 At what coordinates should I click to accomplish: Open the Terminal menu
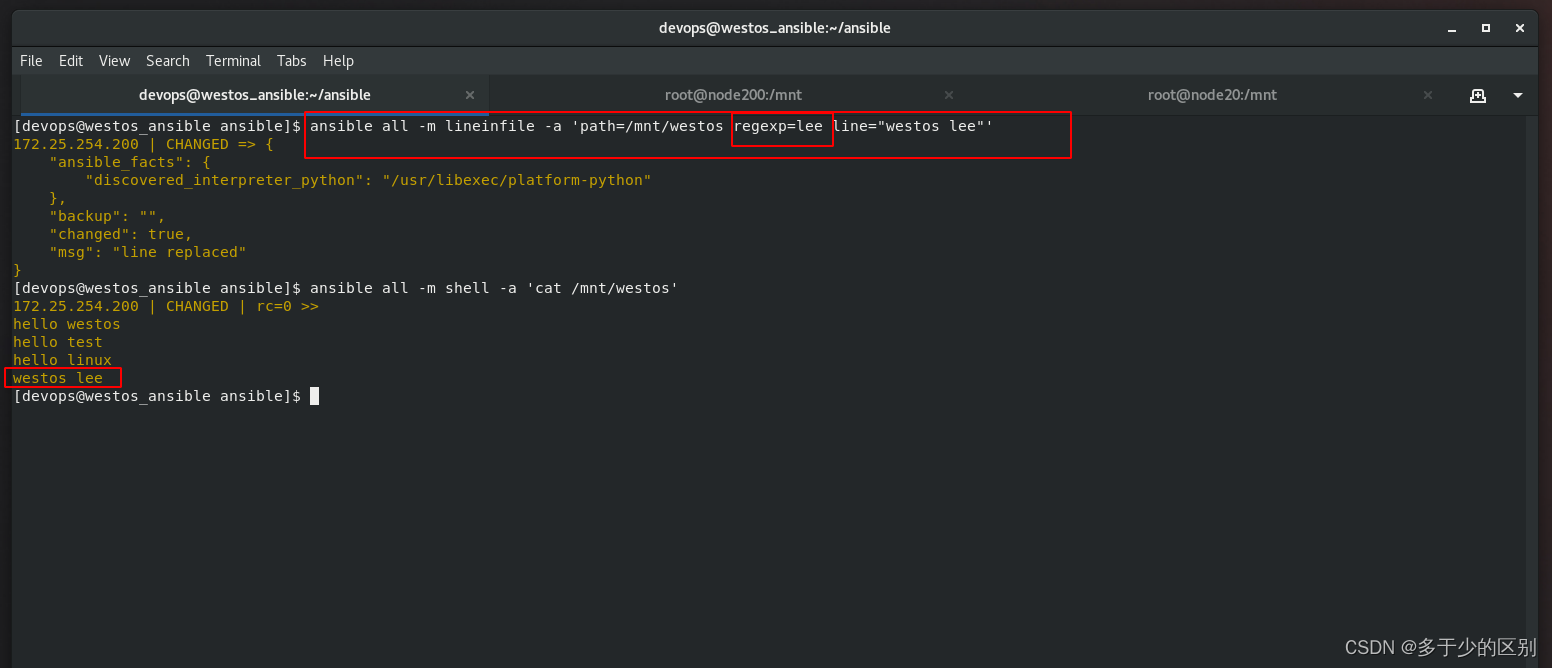[233, 61]
